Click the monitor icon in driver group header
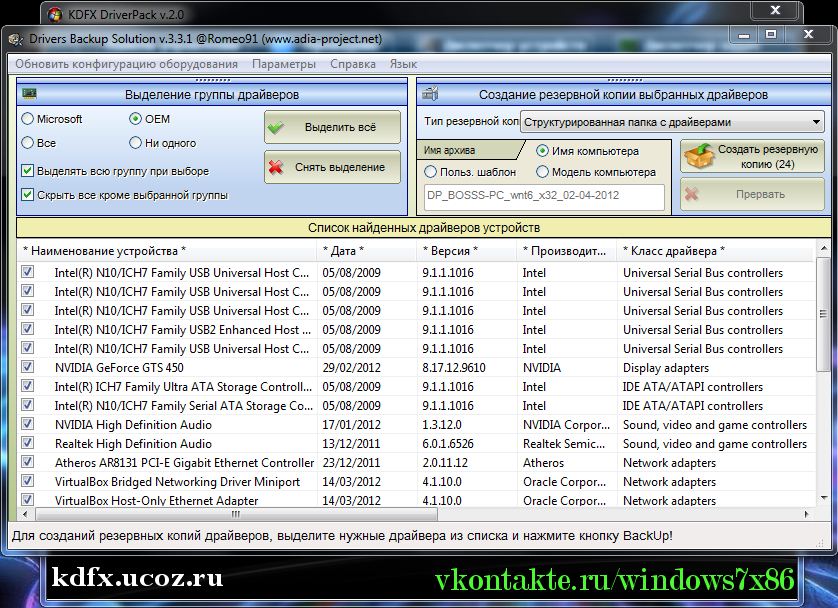Image resolution: width=838 pixels, height=608 pixels. coord(29,94)
